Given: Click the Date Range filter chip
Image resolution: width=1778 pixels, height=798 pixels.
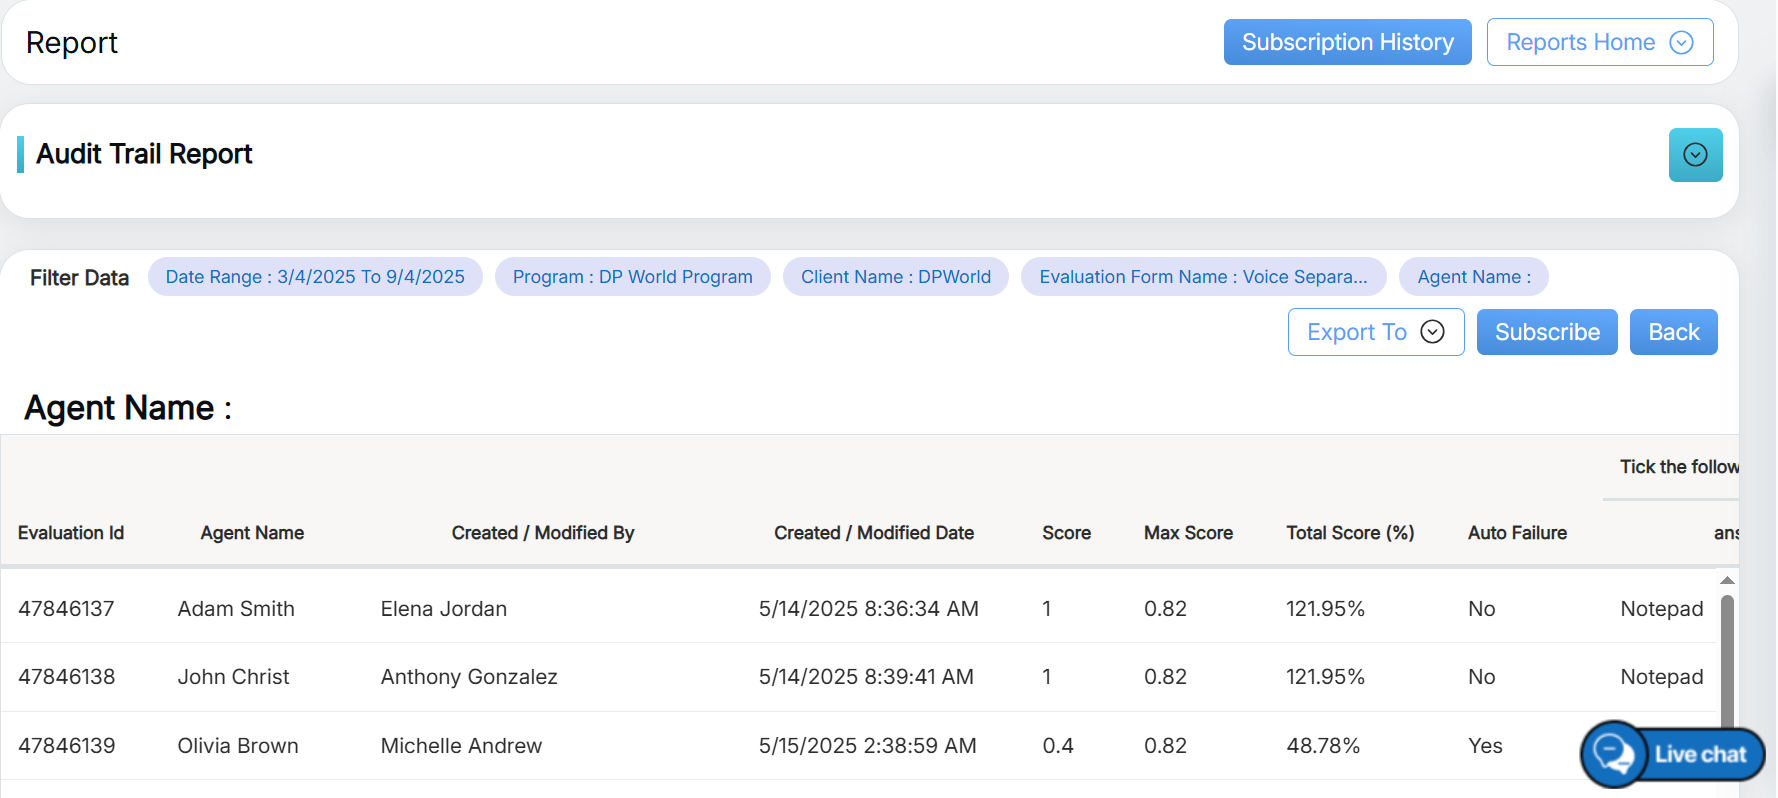Looking at the screenshot, I should [315, 277].
